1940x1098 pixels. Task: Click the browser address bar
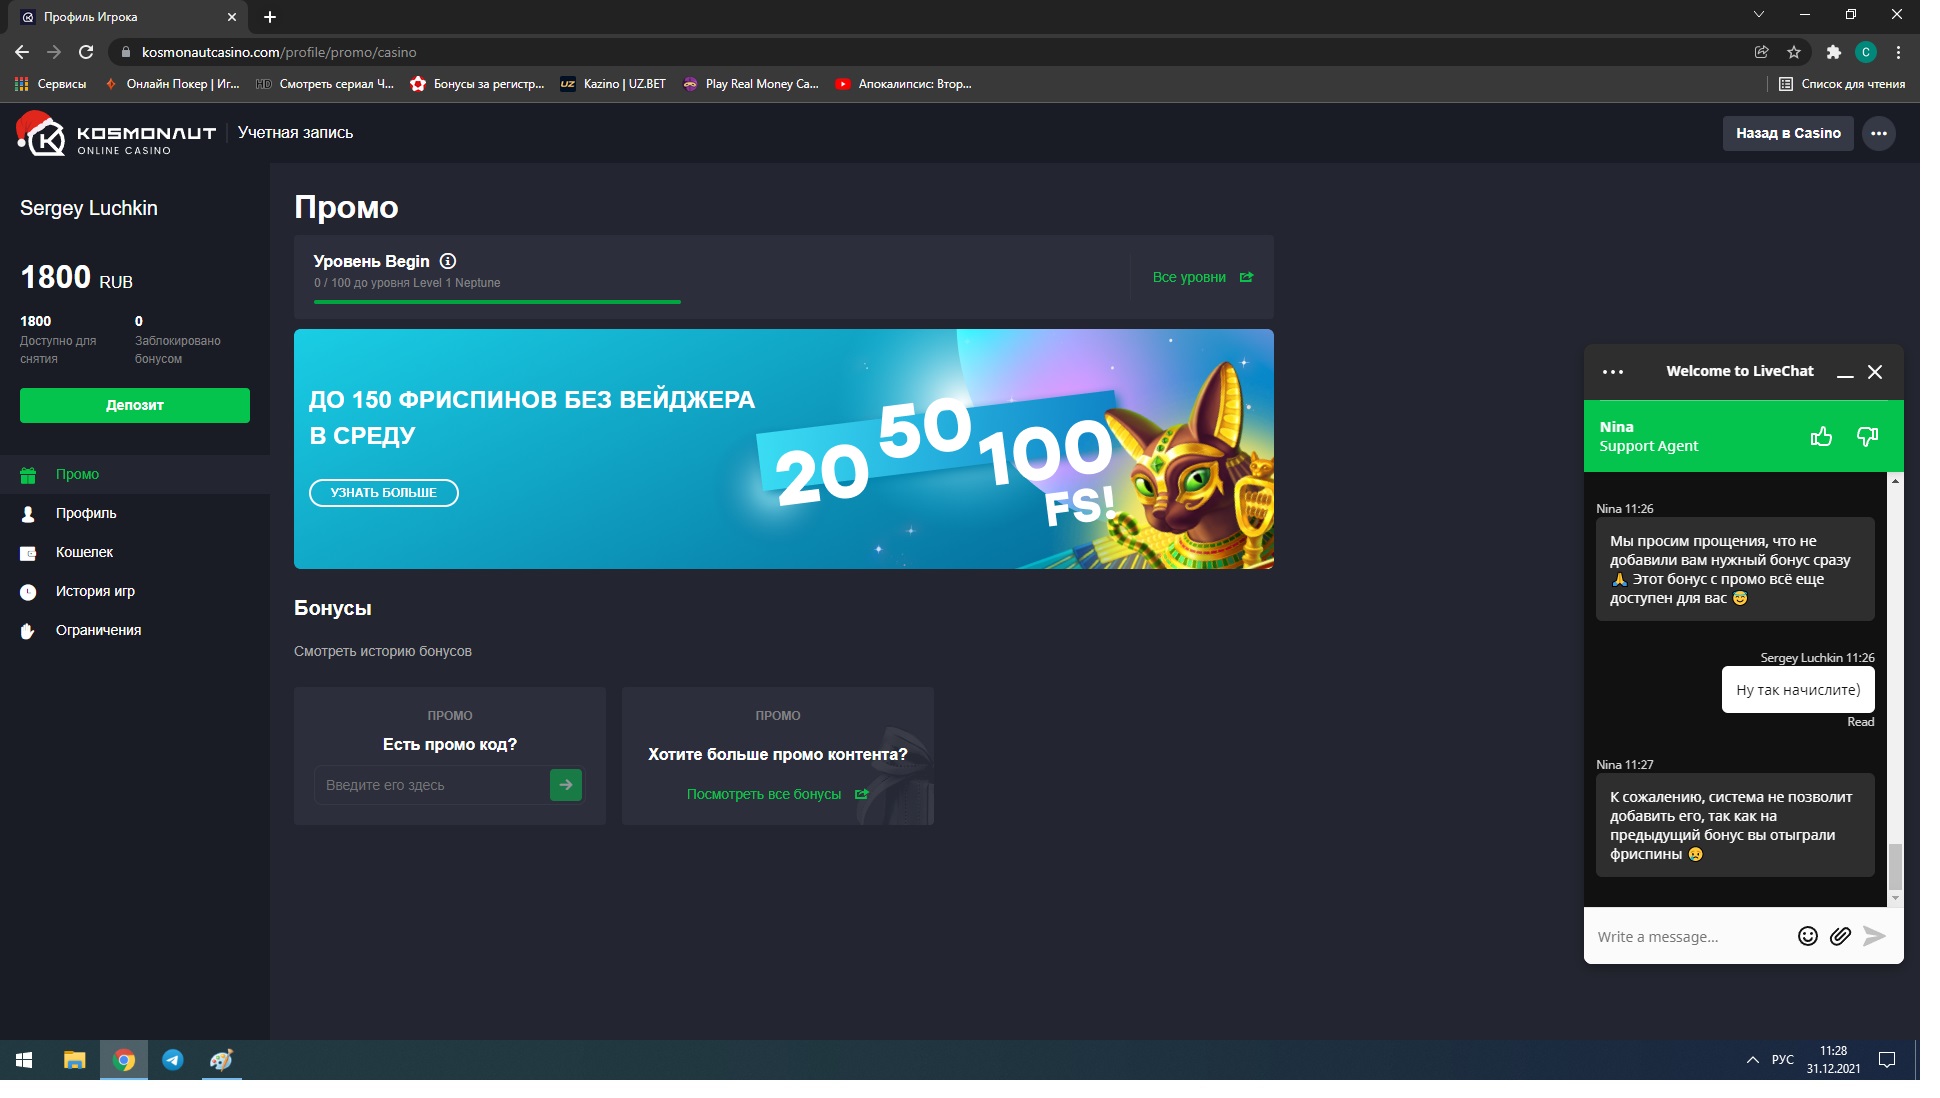930,52
